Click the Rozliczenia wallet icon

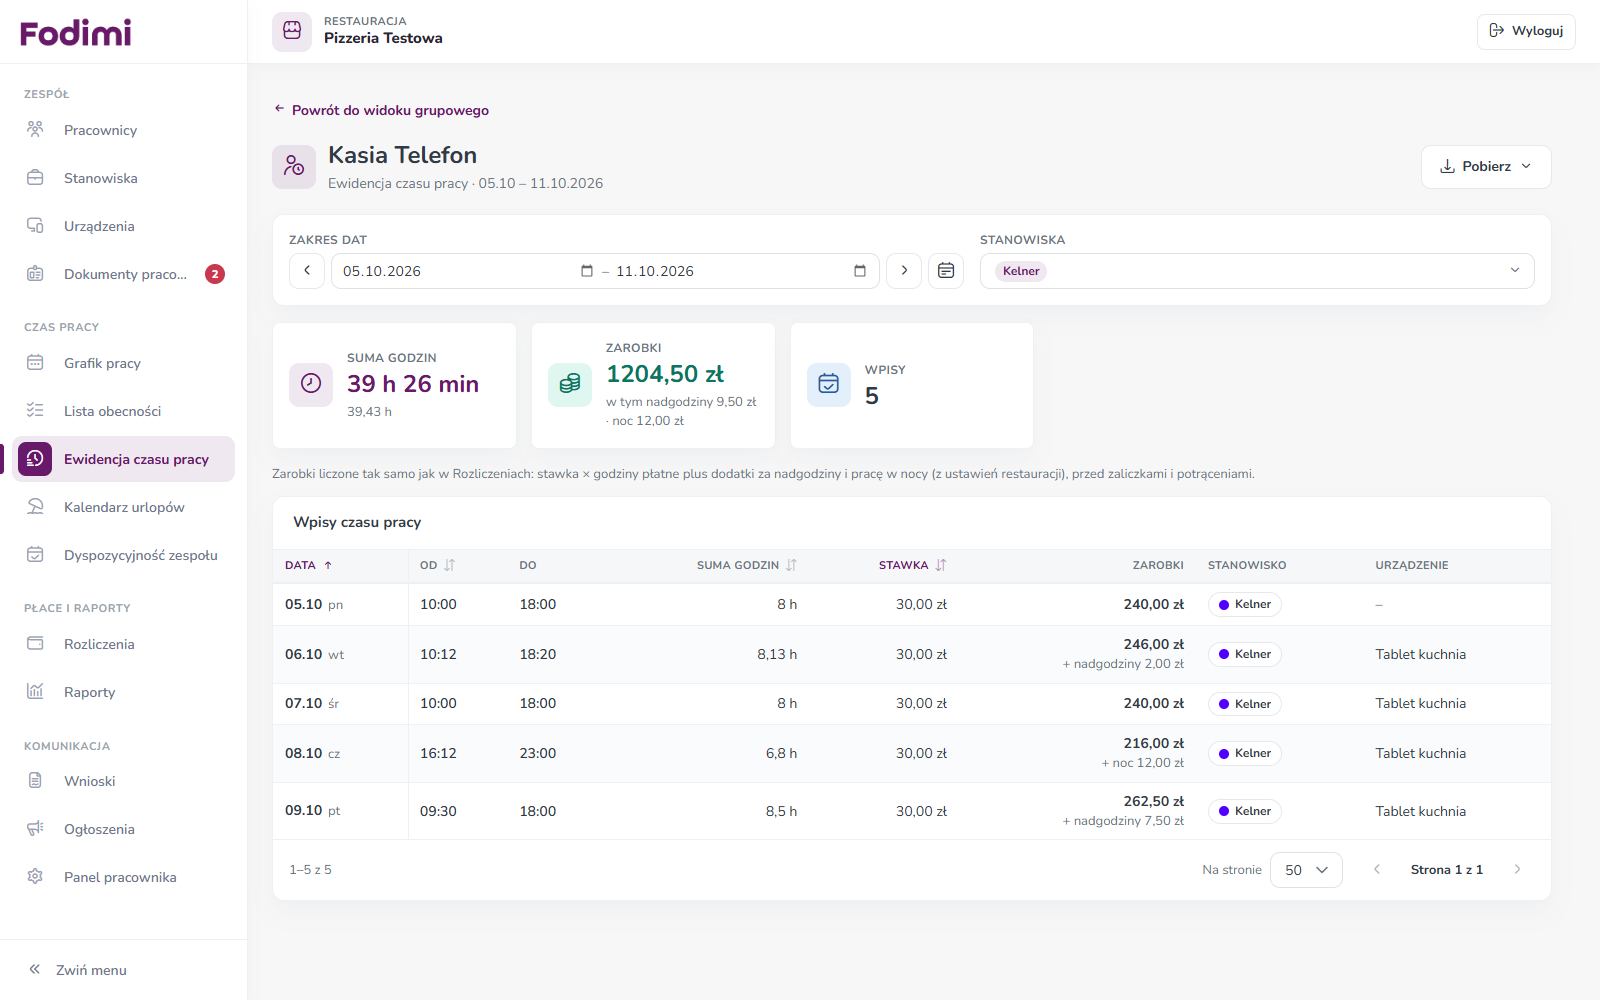click(x=35, y=644)
